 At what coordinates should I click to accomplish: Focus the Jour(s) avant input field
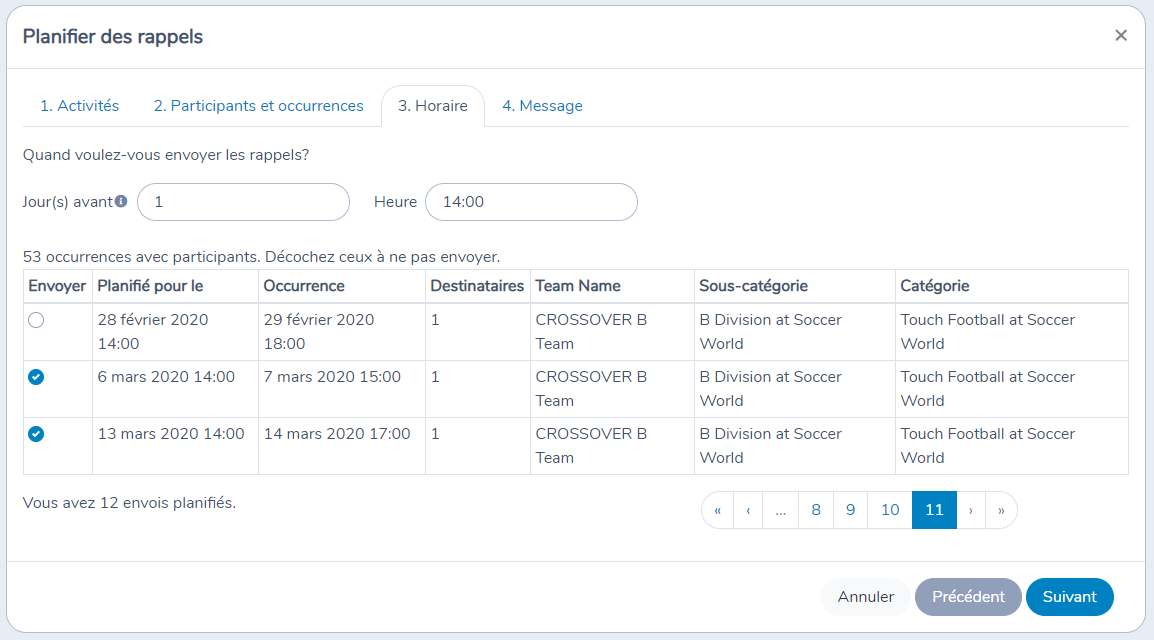click(244, 202)
